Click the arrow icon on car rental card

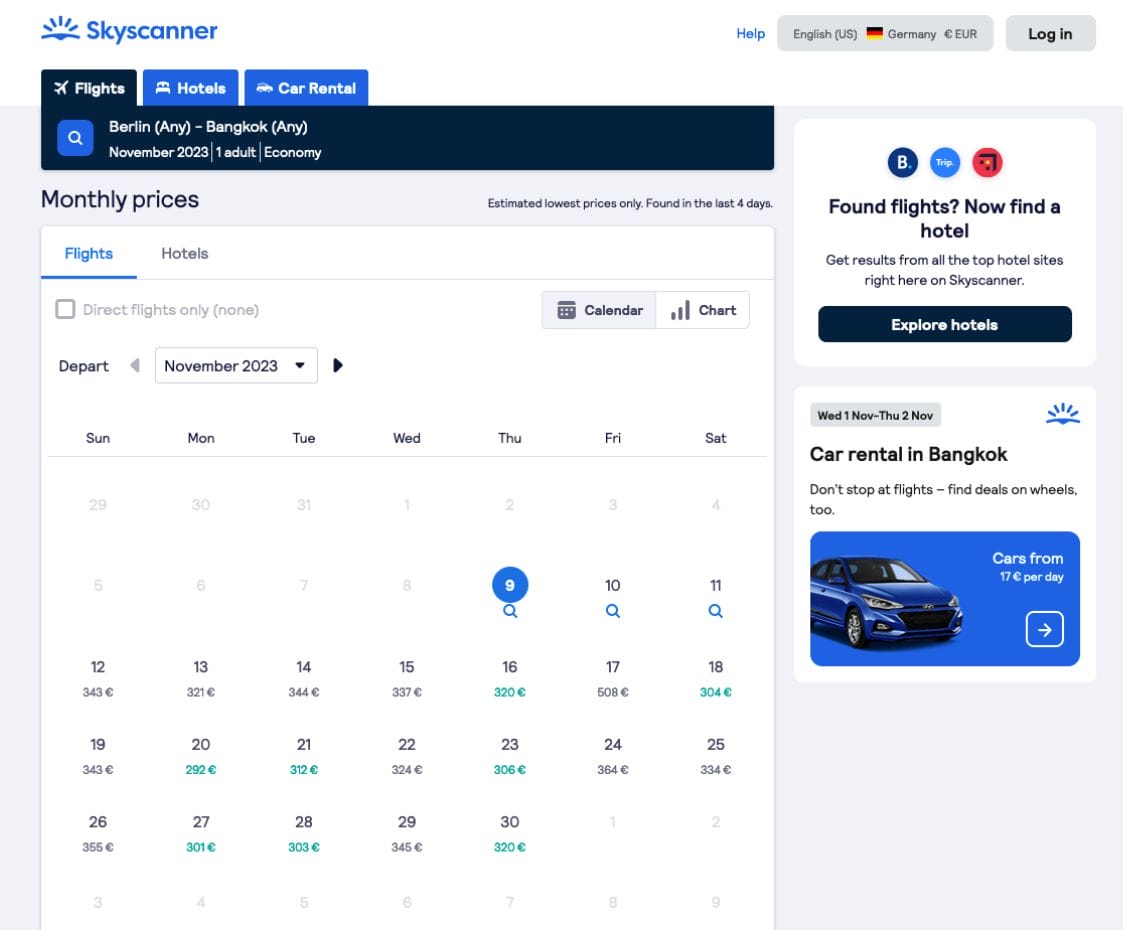(x=1044, y=629)
